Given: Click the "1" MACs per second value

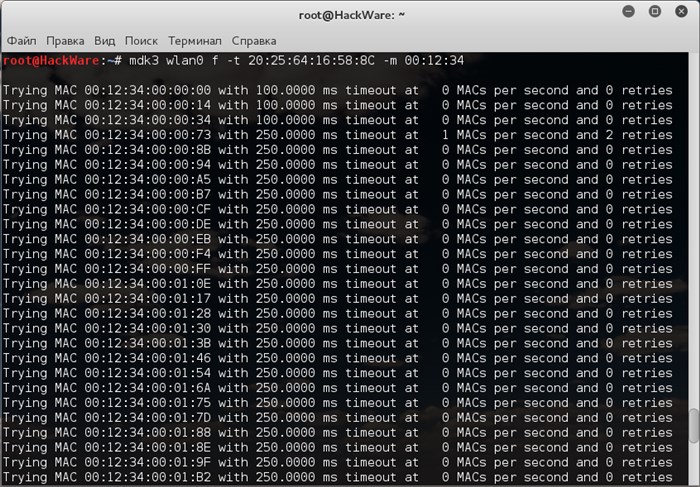Looking at the screenshot, I should [445, 135].
